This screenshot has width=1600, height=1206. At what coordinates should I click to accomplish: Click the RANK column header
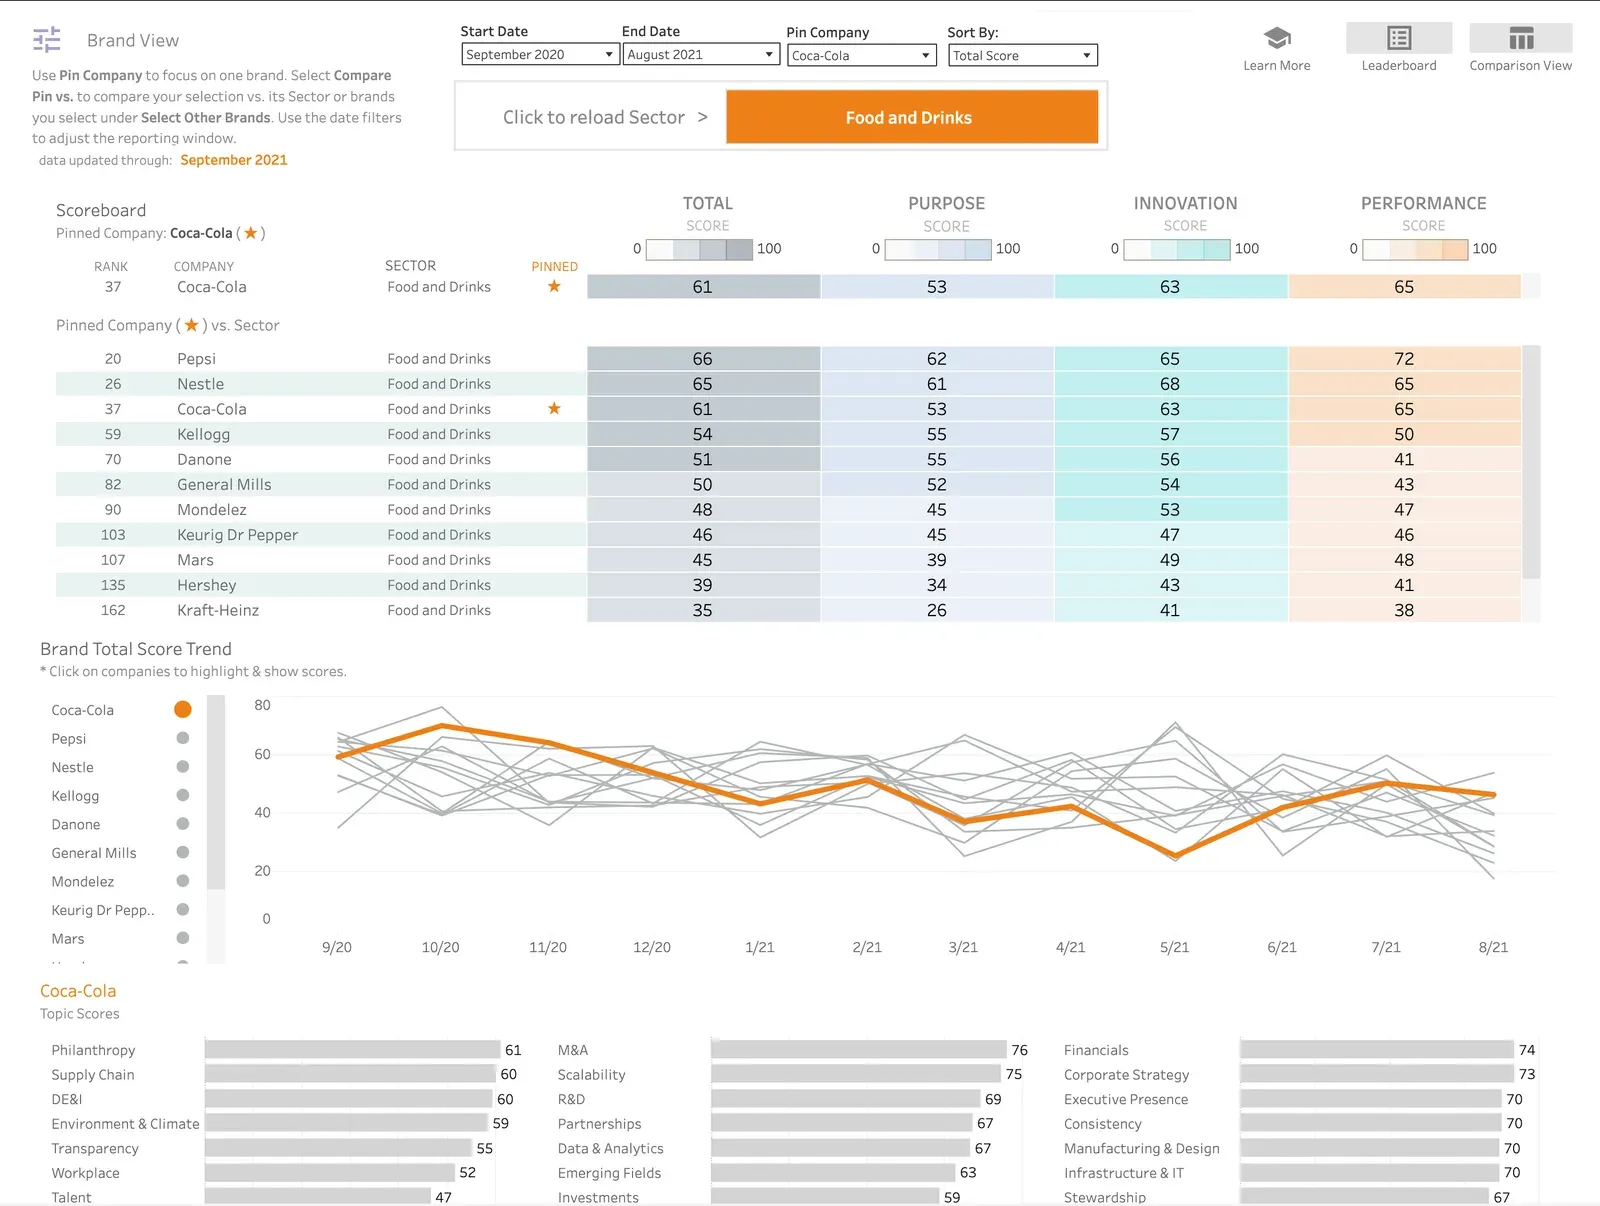pos(111,267)
